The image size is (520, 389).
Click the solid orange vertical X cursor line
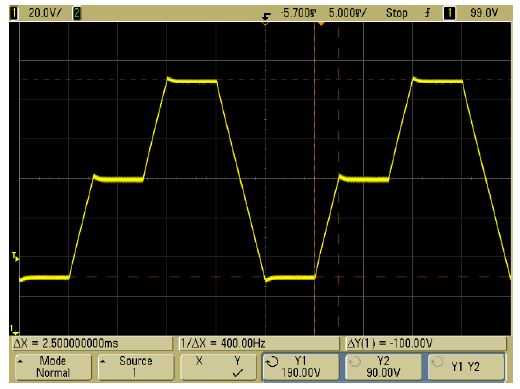pyautogui.click(x=314, y=180)
